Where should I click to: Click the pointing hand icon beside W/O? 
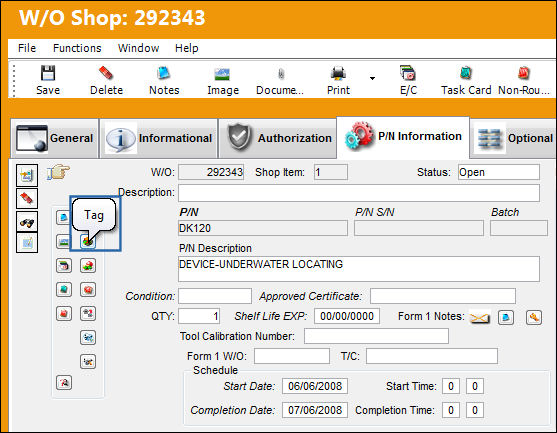(58, 172)
